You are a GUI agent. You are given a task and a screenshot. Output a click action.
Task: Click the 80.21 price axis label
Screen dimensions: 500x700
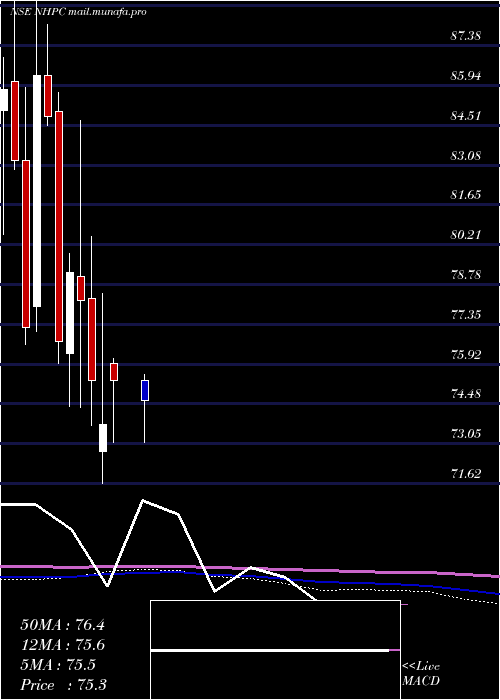(x=466, y=234)
